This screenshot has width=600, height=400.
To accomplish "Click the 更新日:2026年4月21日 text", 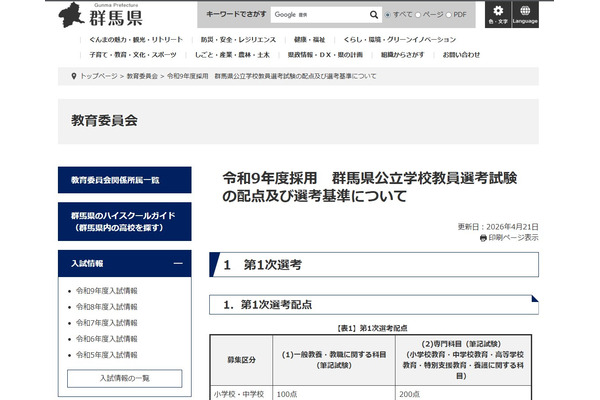I will coord(498,227).
